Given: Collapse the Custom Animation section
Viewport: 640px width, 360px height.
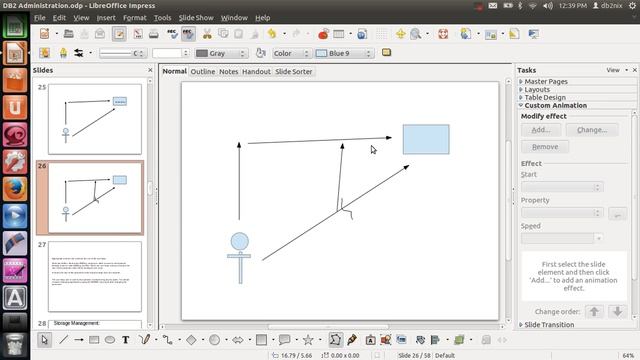Looking at the screenshot, I should pos(556,105).
